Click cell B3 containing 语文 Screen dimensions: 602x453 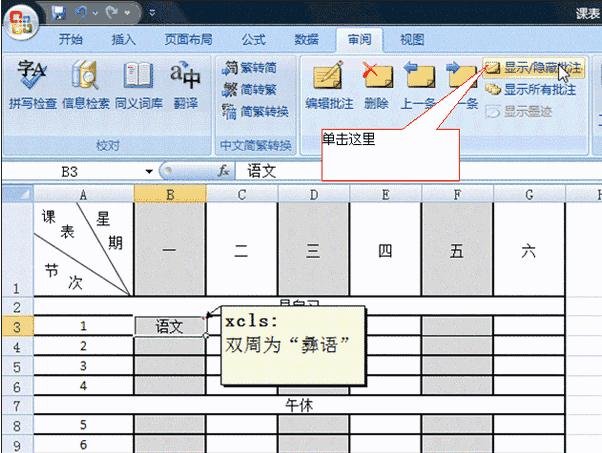(x=170, y=326)
